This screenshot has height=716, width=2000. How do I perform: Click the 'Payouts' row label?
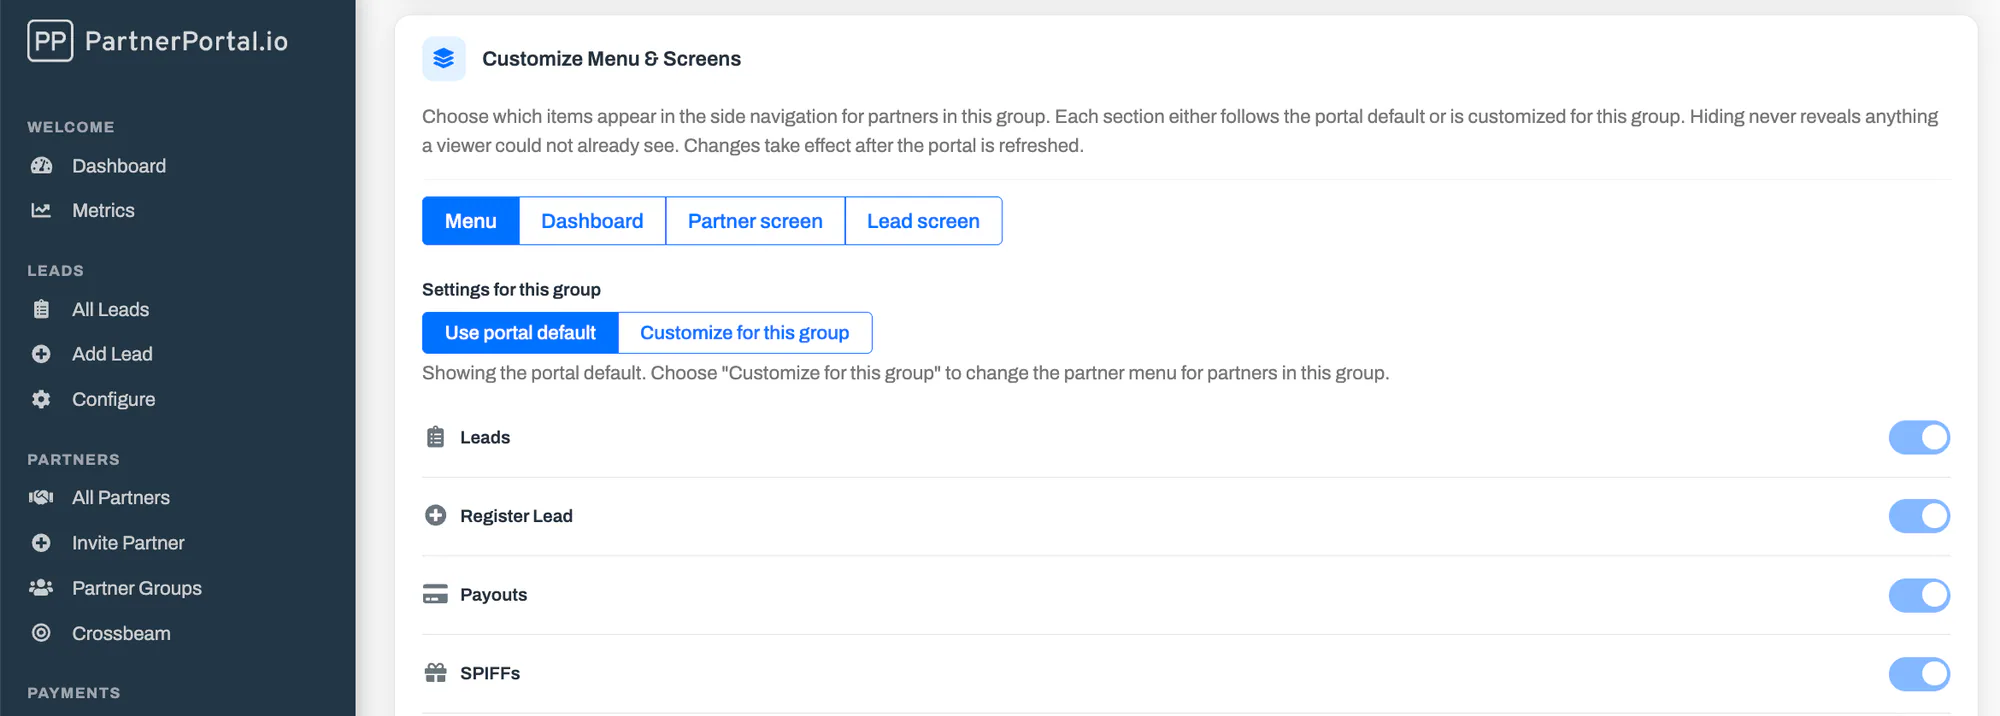493,595
